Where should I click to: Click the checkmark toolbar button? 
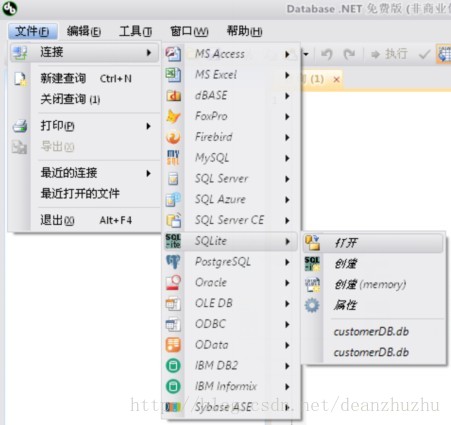click(424, 54)
